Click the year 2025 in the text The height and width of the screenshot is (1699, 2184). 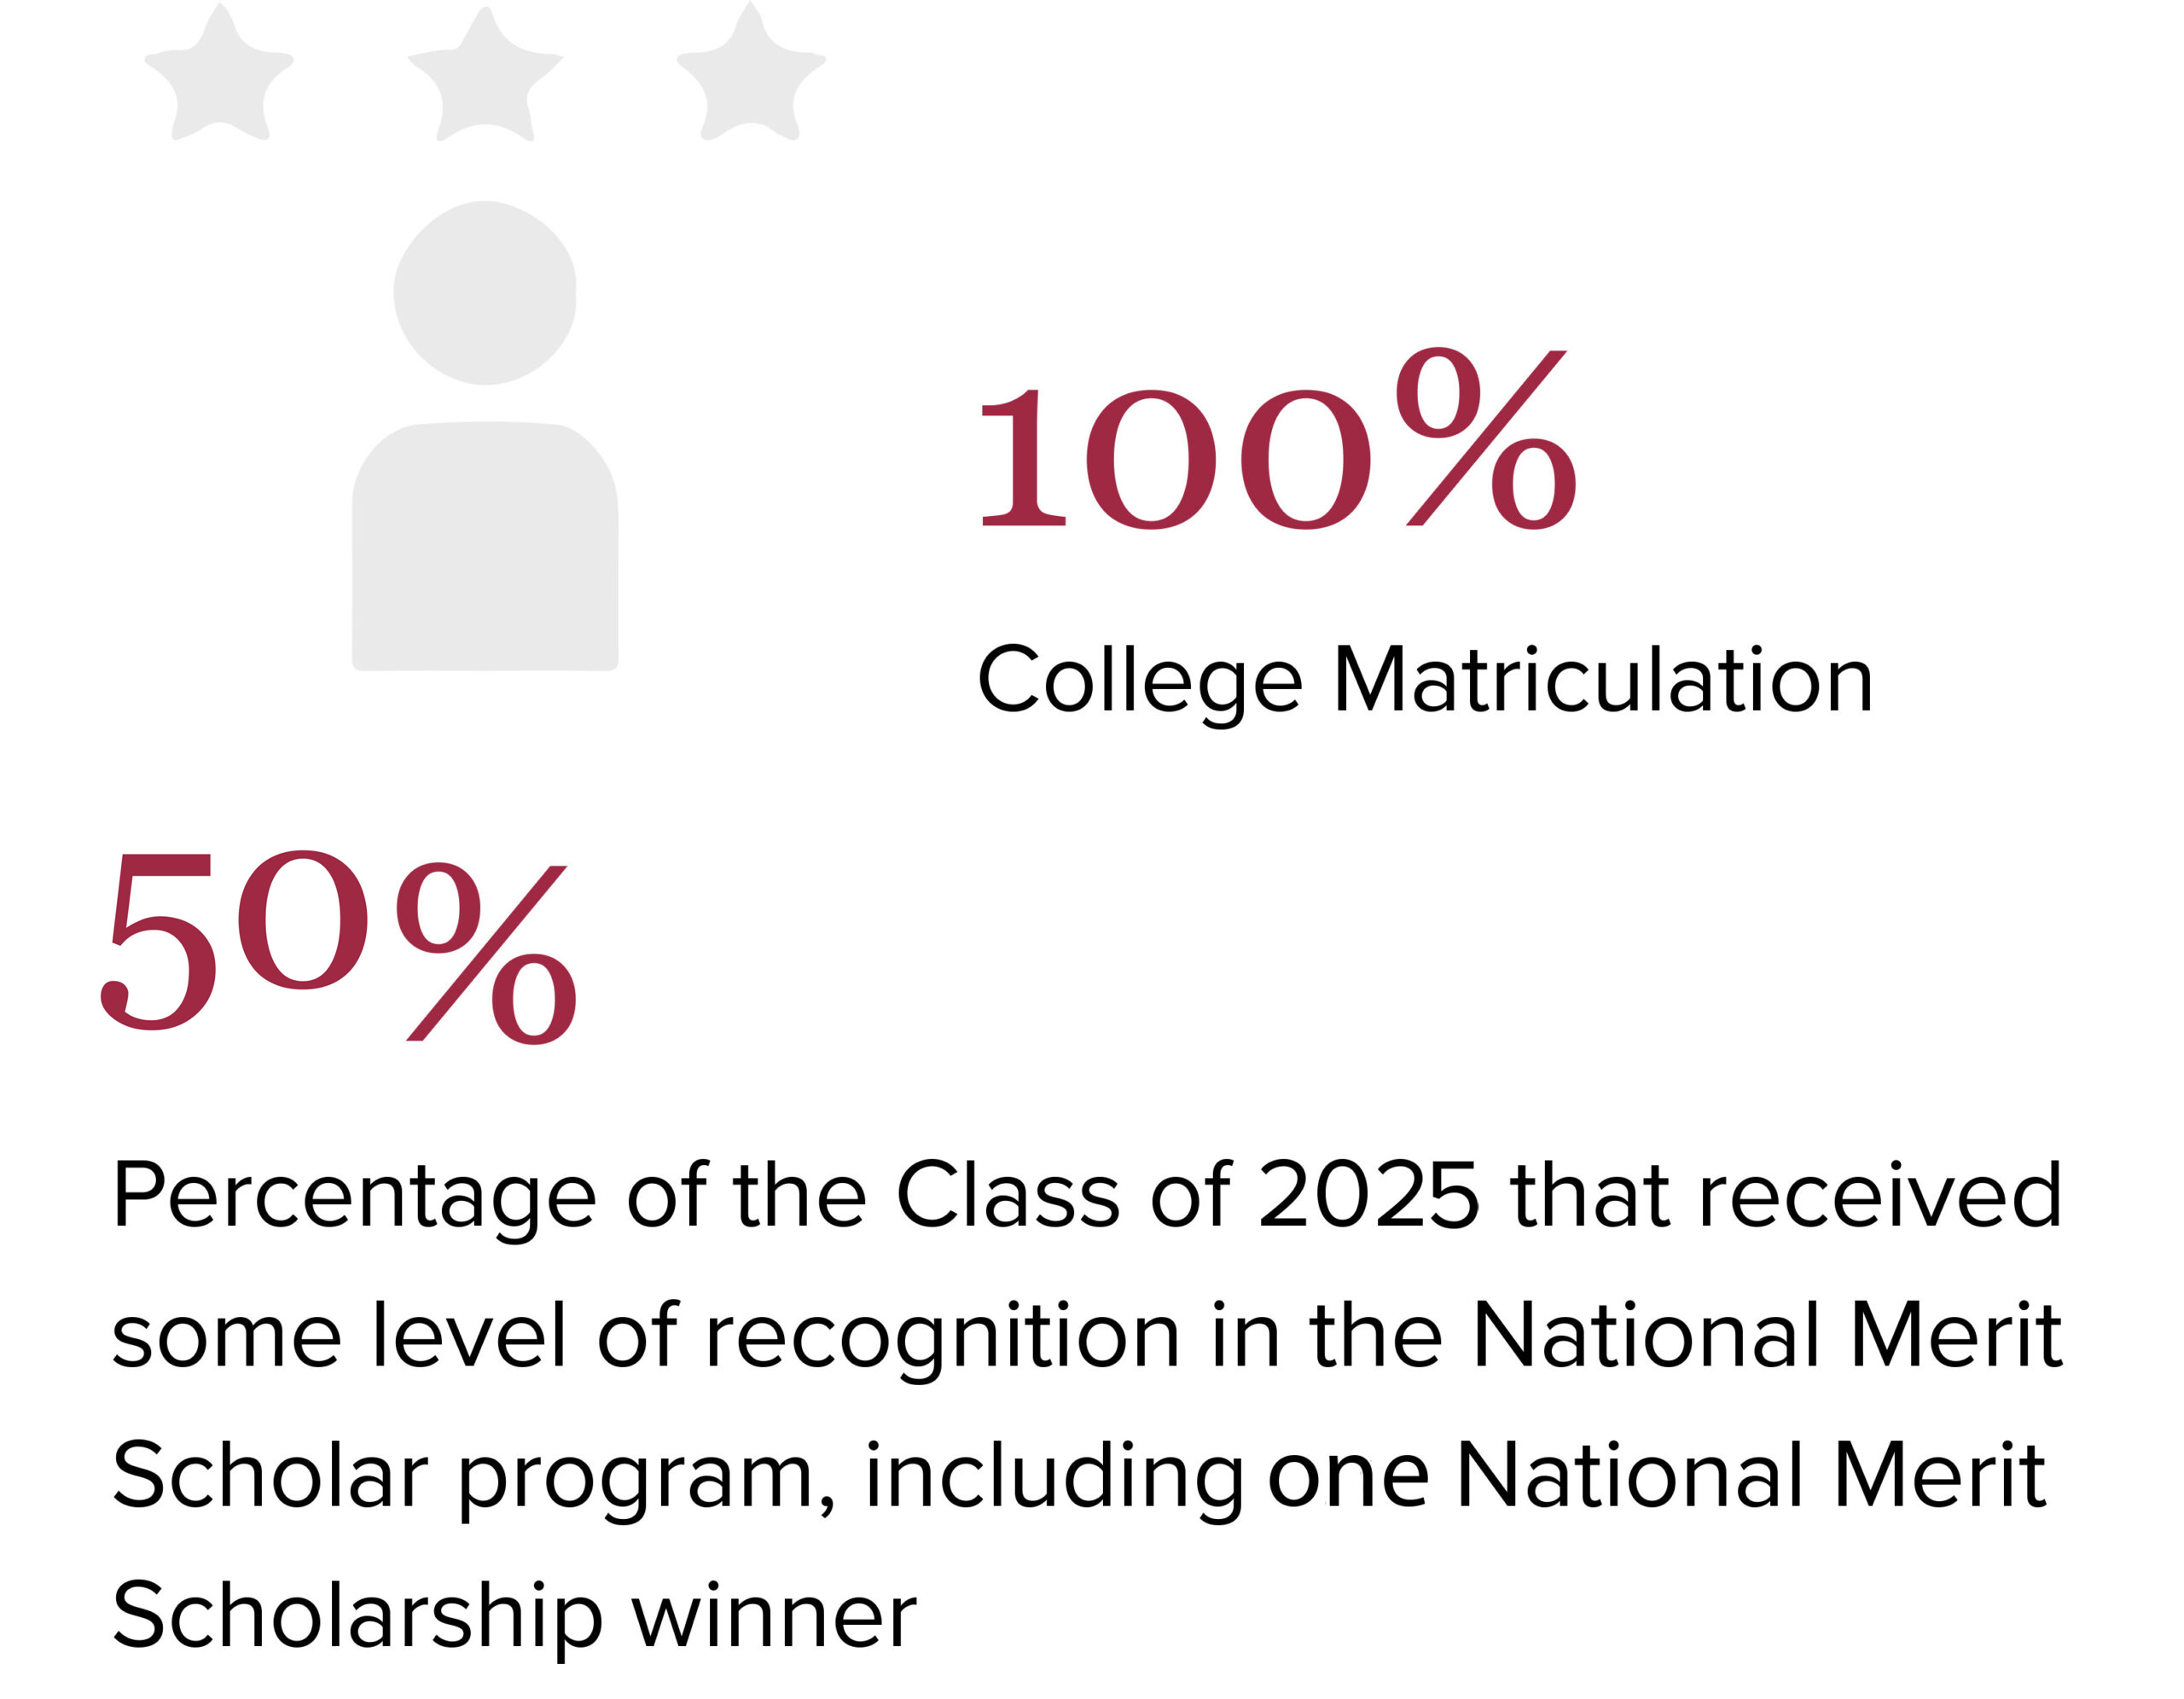point(1368,1194)
